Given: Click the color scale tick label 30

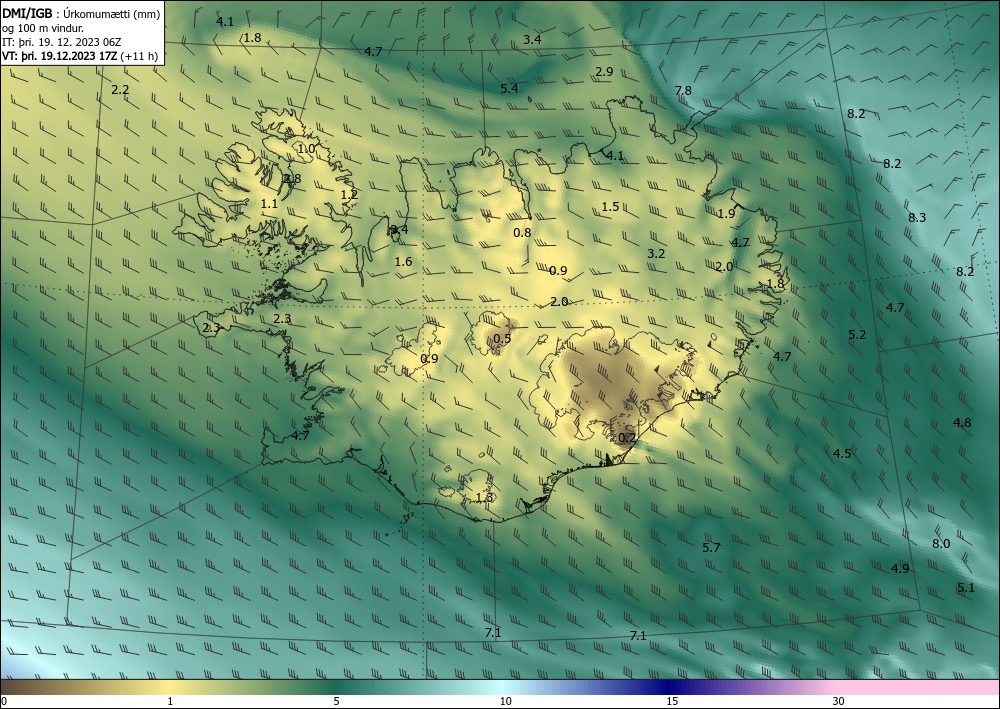Looking at the screenshot, I should [x=839, y=702].
